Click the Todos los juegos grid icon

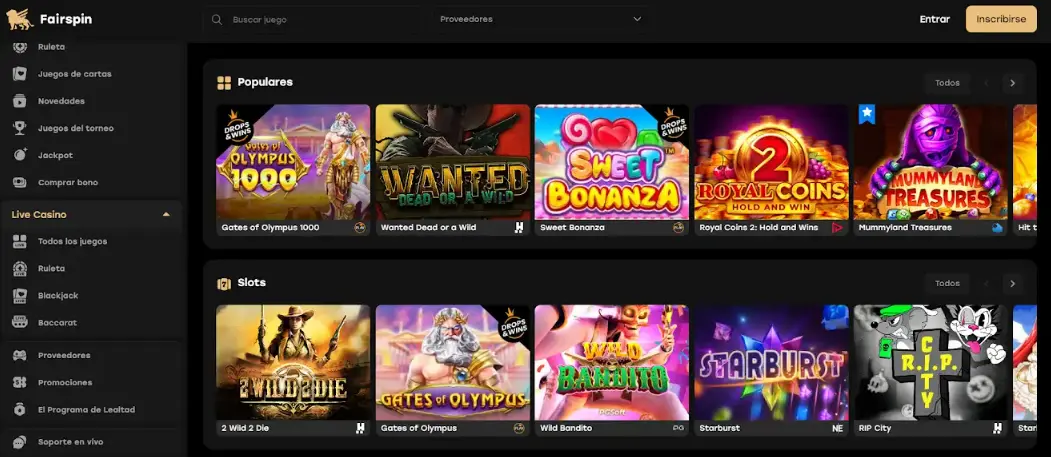coord(20,241)
